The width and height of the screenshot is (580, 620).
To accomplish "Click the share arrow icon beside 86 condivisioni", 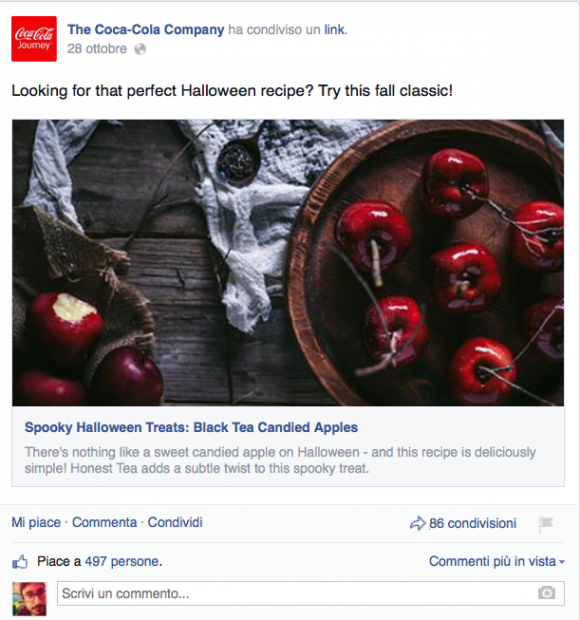I will (x=418, y=523).
